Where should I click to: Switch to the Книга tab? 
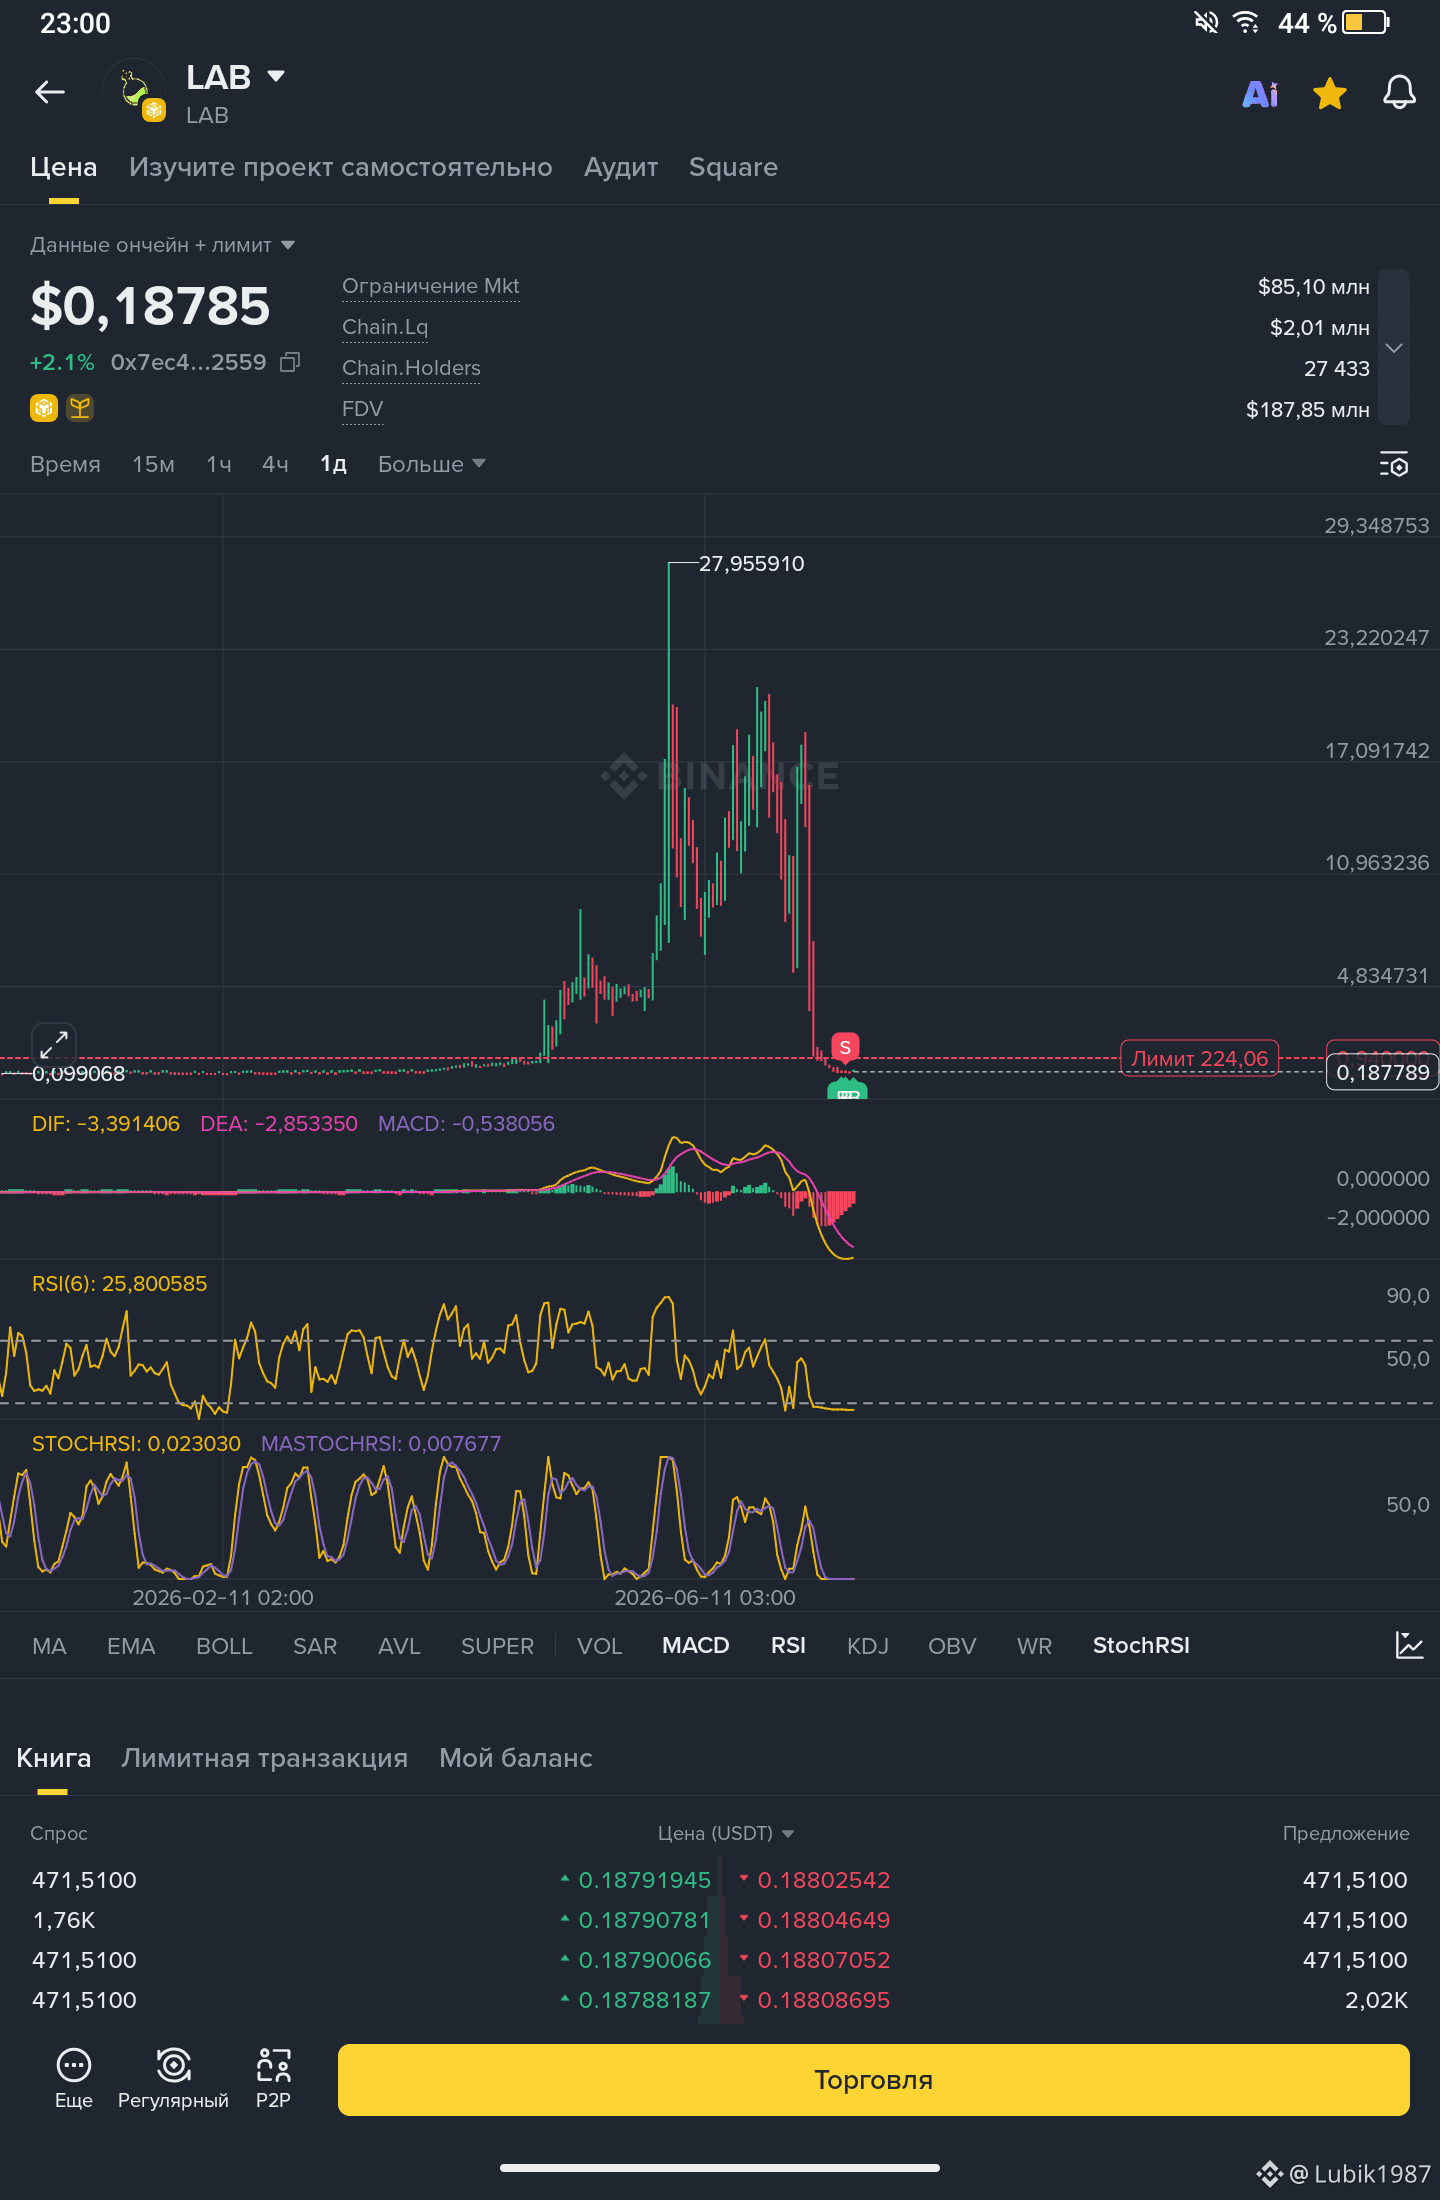pyautogui.click(x=53, y=1758)
